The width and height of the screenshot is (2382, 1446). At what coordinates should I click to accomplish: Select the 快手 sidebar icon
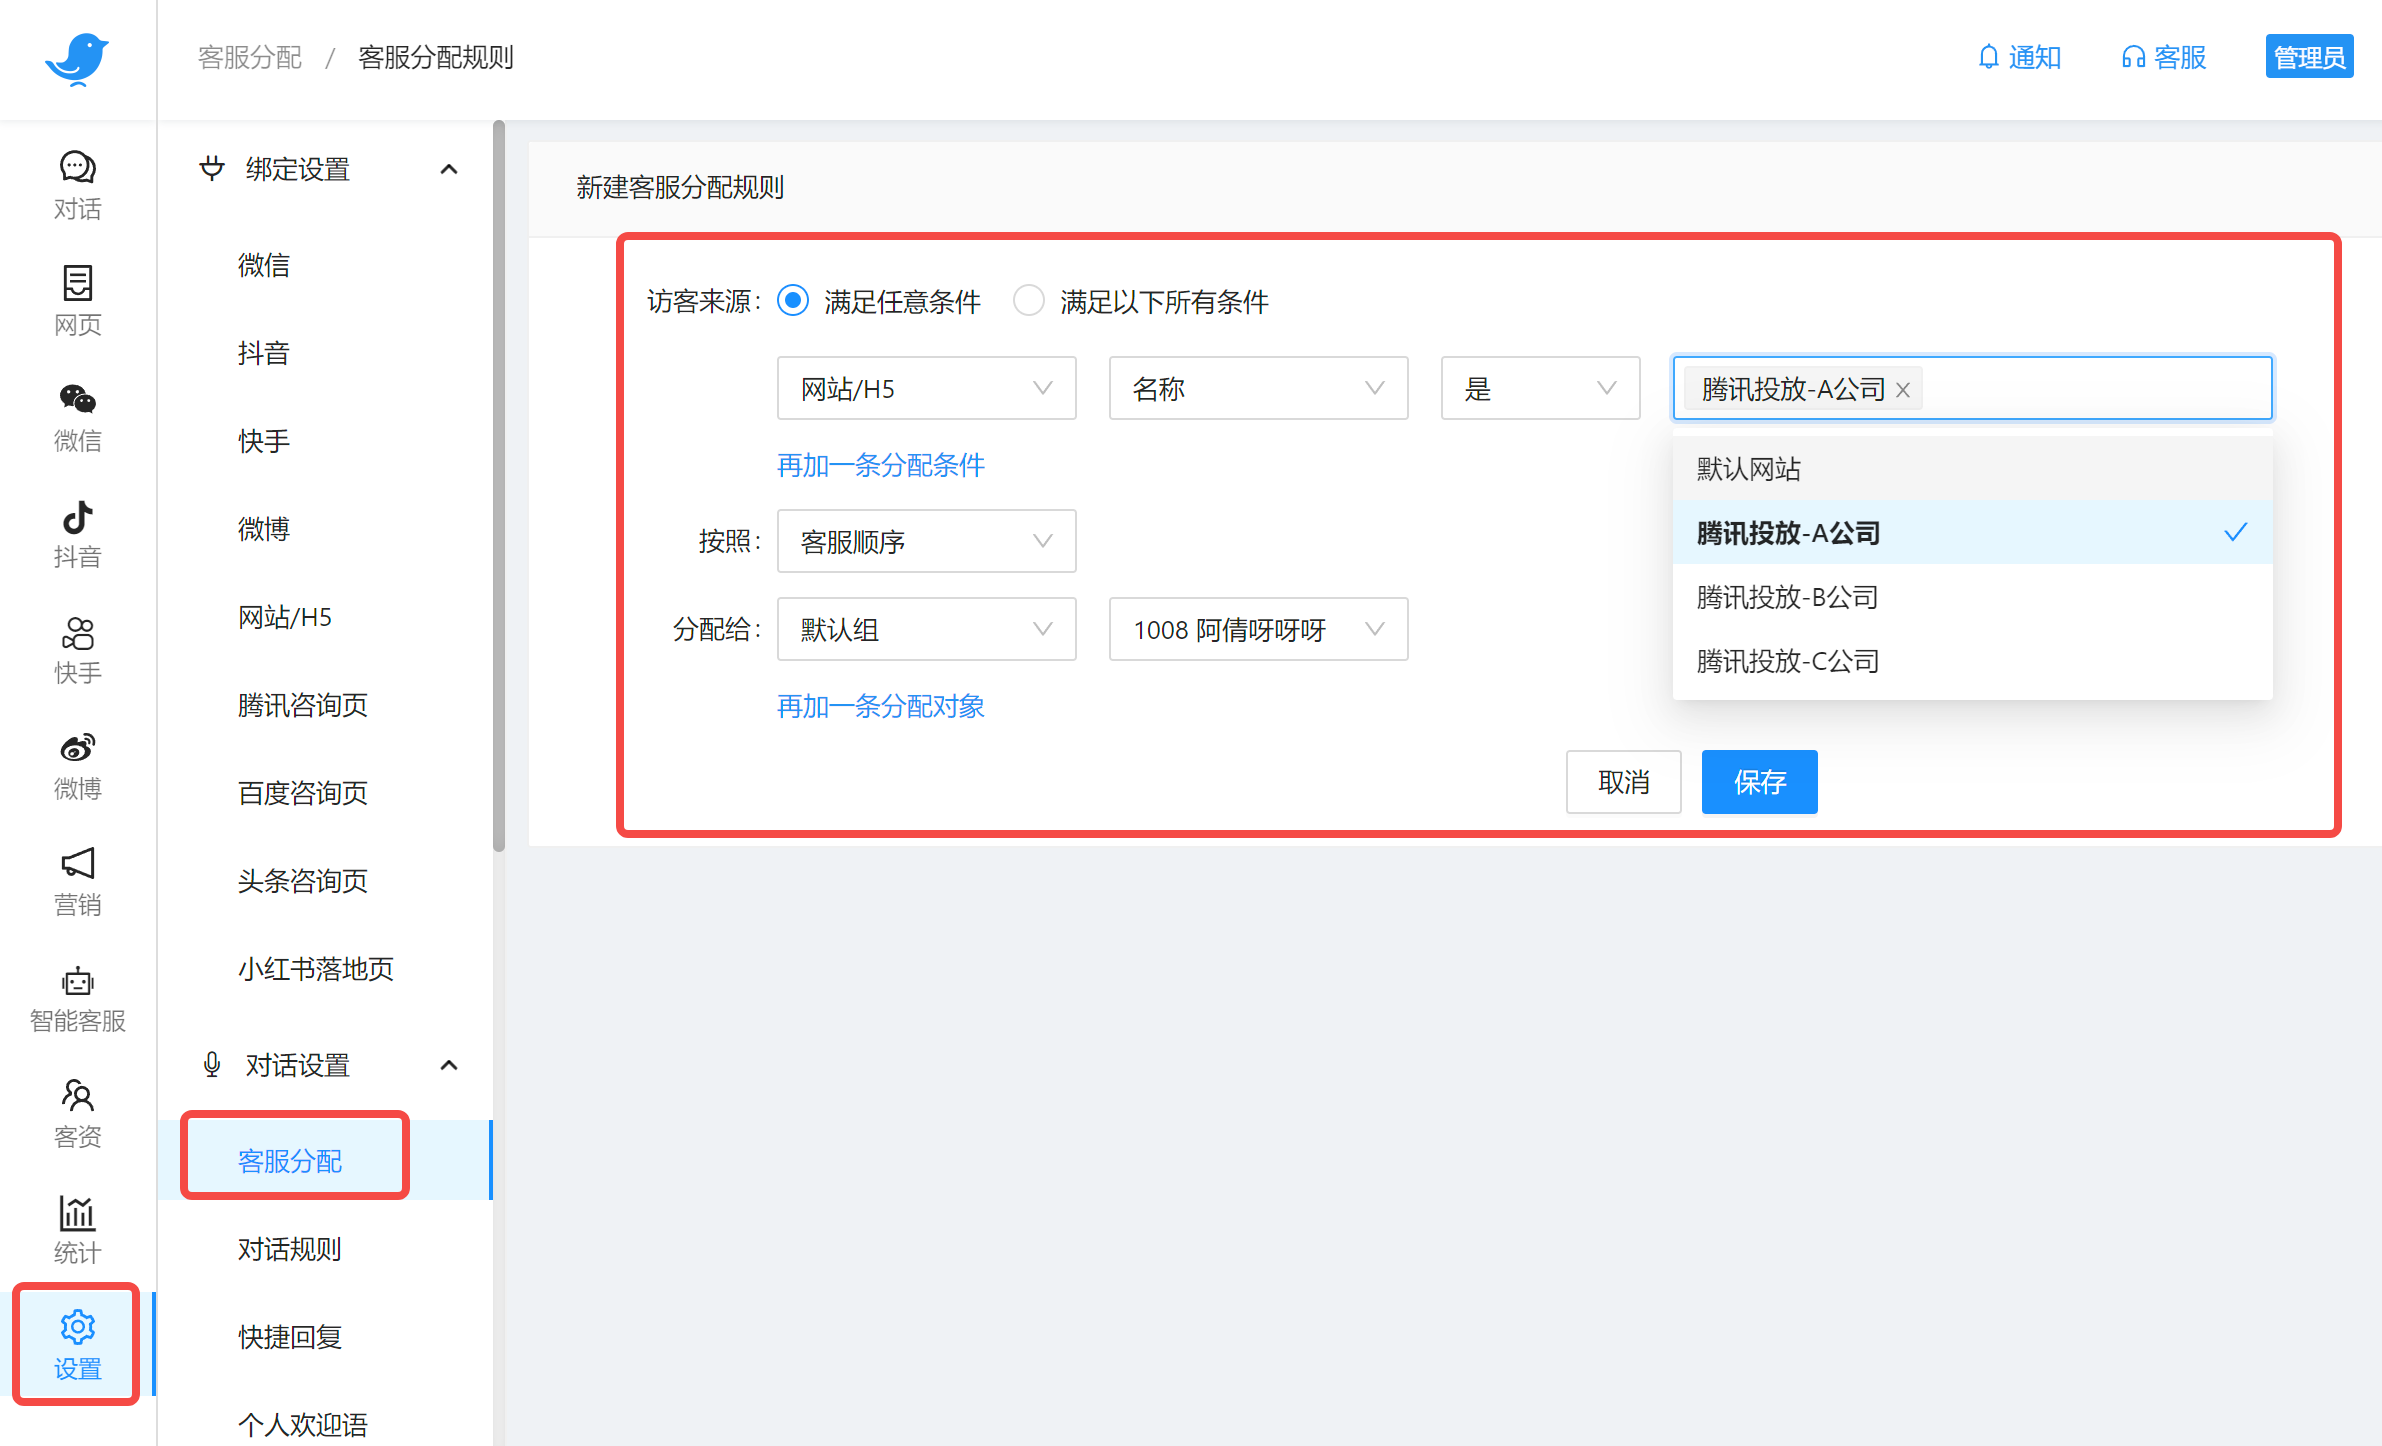(77, 648)
